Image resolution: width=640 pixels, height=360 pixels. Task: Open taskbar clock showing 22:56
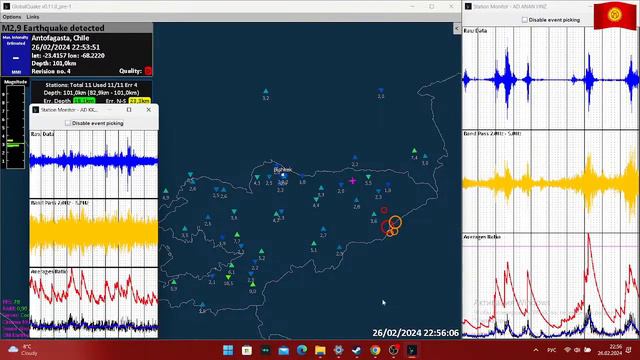(x=610, y=350)
